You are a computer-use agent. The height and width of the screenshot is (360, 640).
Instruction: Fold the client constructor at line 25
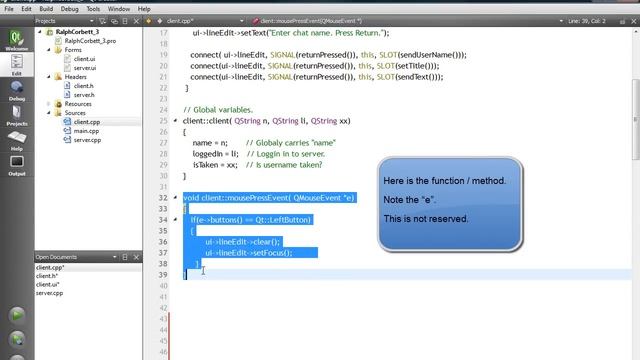[x=176, y=121]
